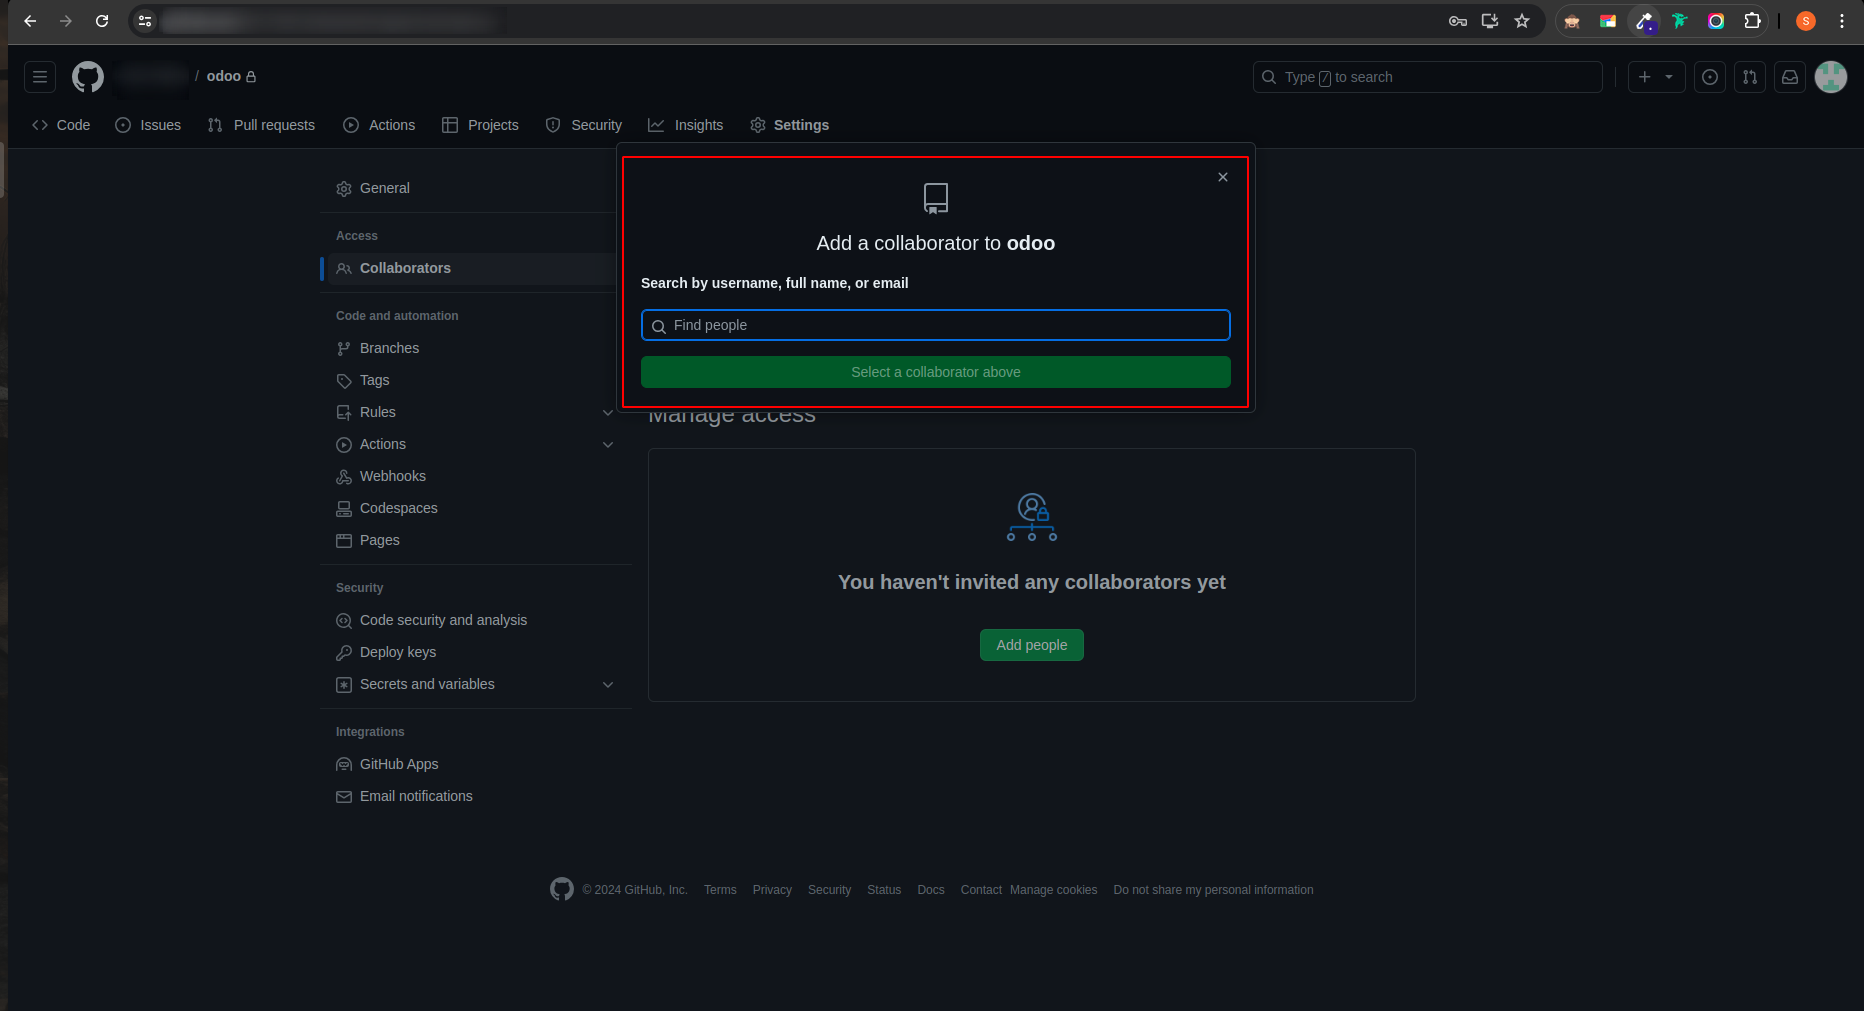
Task: Open browser extensions puzzle icon
Action: (1752, 21)
